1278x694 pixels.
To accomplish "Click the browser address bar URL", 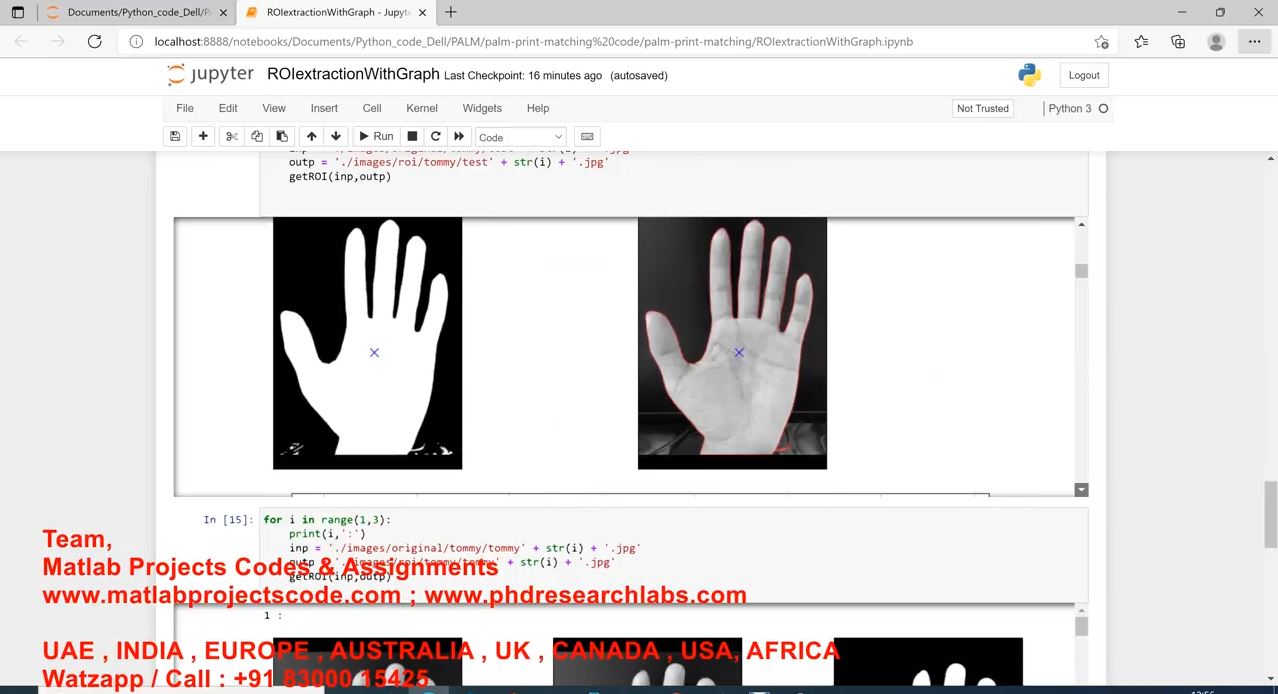I will click(533, 42).
